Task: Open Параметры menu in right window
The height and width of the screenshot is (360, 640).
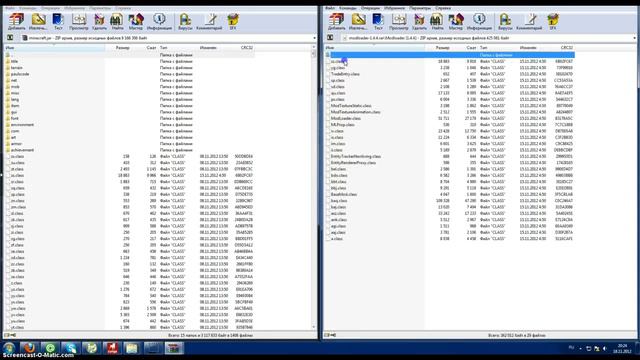Action: [420, 8]
